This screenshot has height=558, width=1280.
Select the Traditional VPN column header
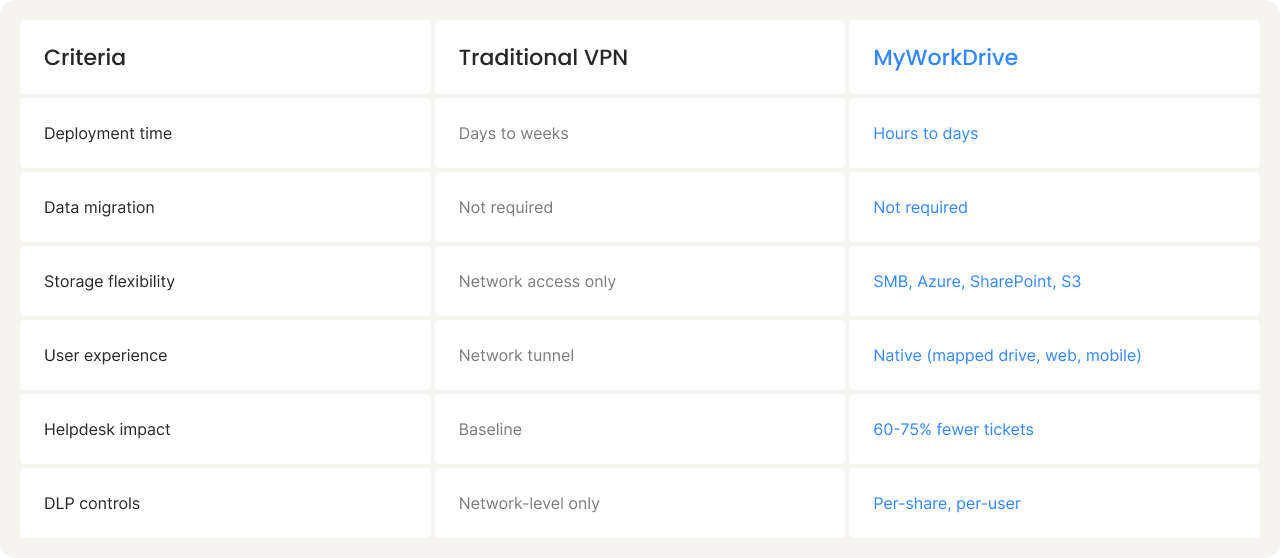point(543,58)
